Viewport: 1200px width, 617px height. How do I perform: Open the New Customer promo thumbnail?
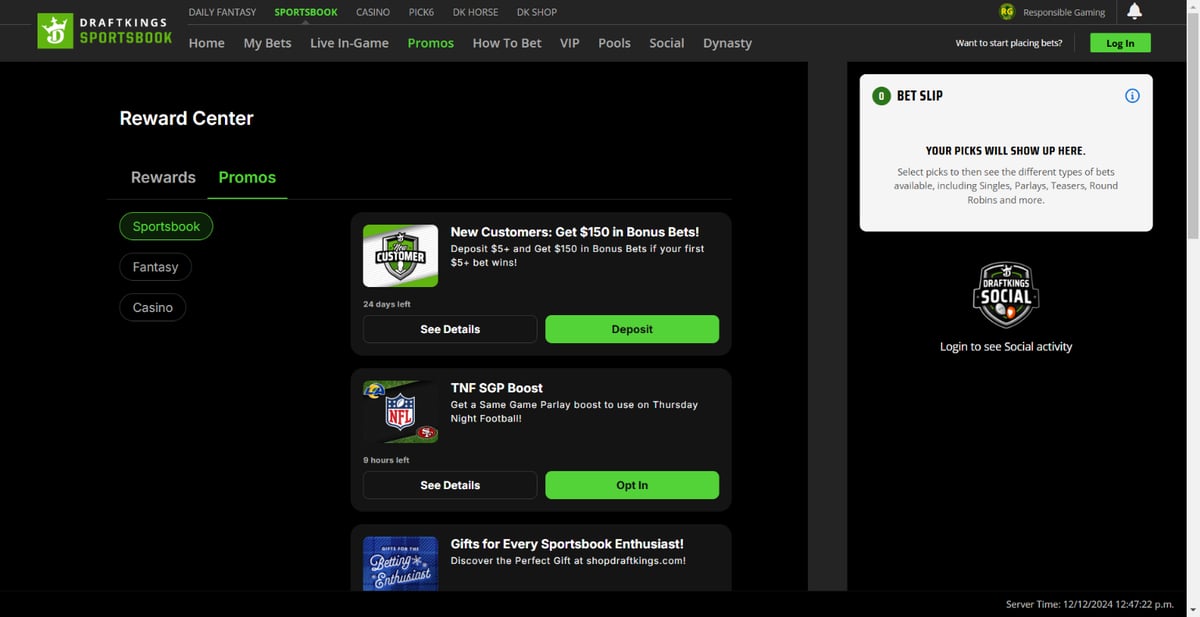tap(400, 256)
